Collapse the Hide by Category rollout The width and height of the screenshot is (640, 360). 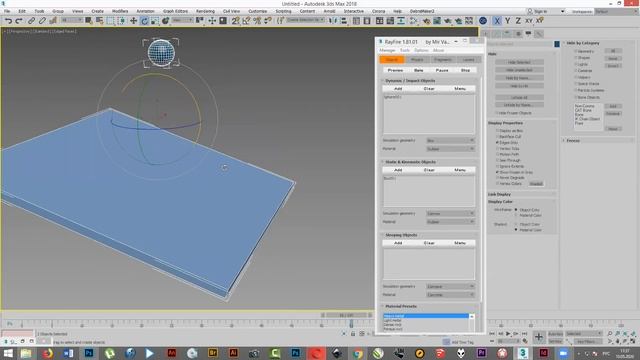point(582,43)
